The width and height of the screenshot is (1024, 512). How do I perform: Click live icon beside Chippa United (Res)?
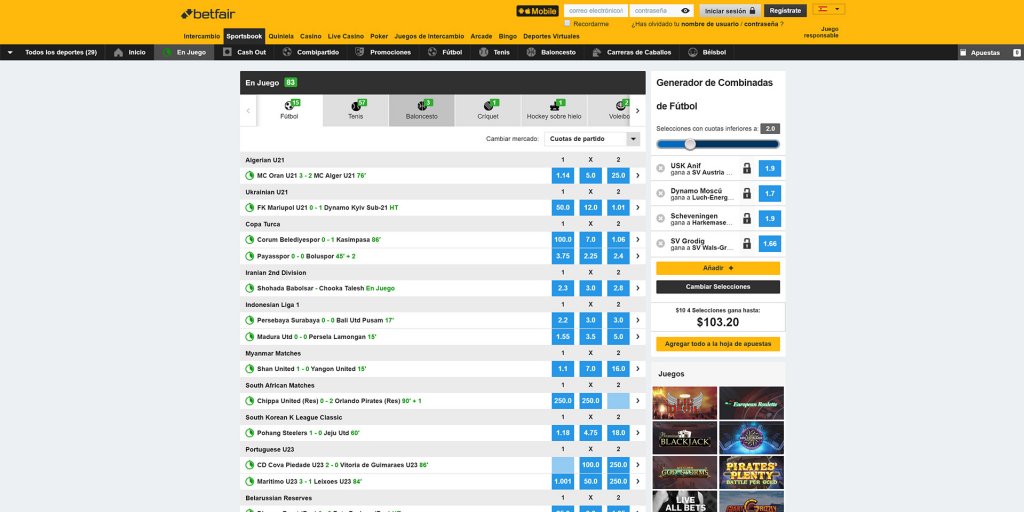pos(249,401)
